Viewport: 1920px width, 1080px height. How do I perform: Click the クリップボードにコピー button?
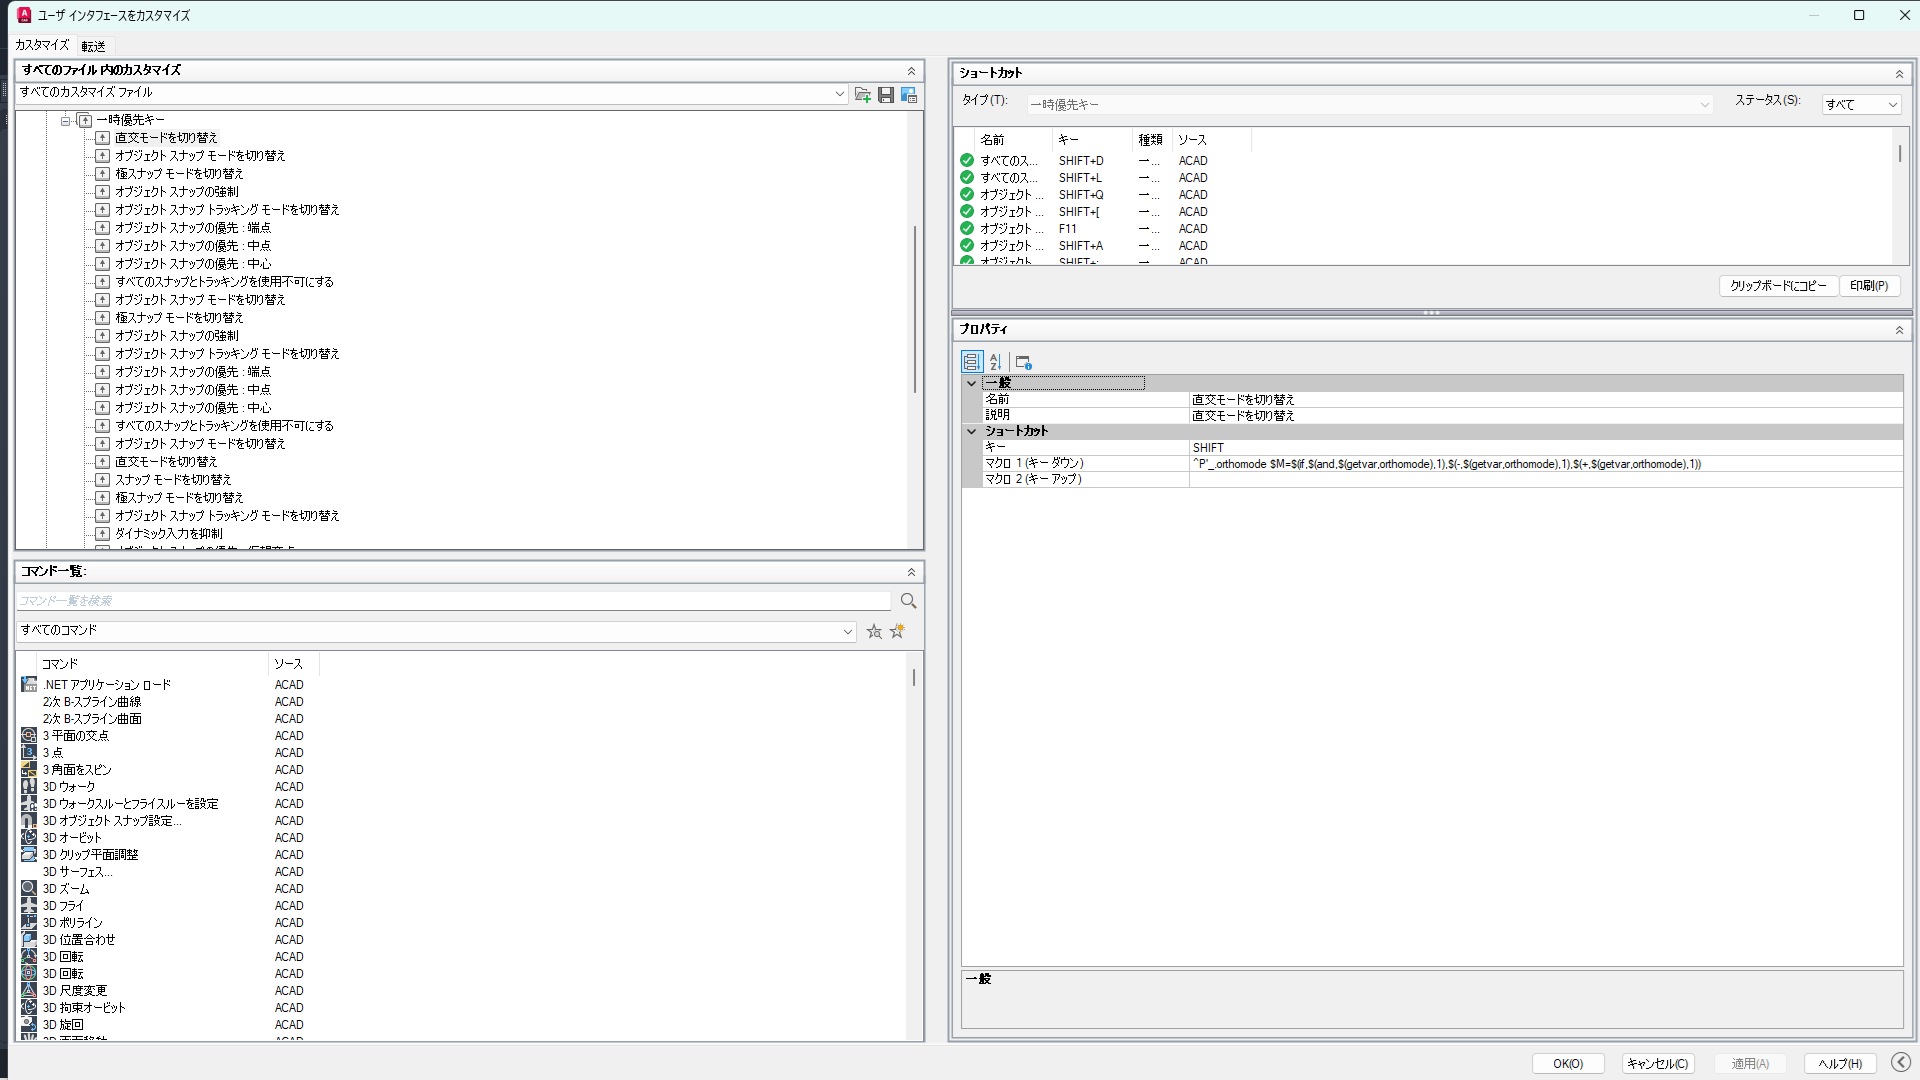tap(1777, 286)
